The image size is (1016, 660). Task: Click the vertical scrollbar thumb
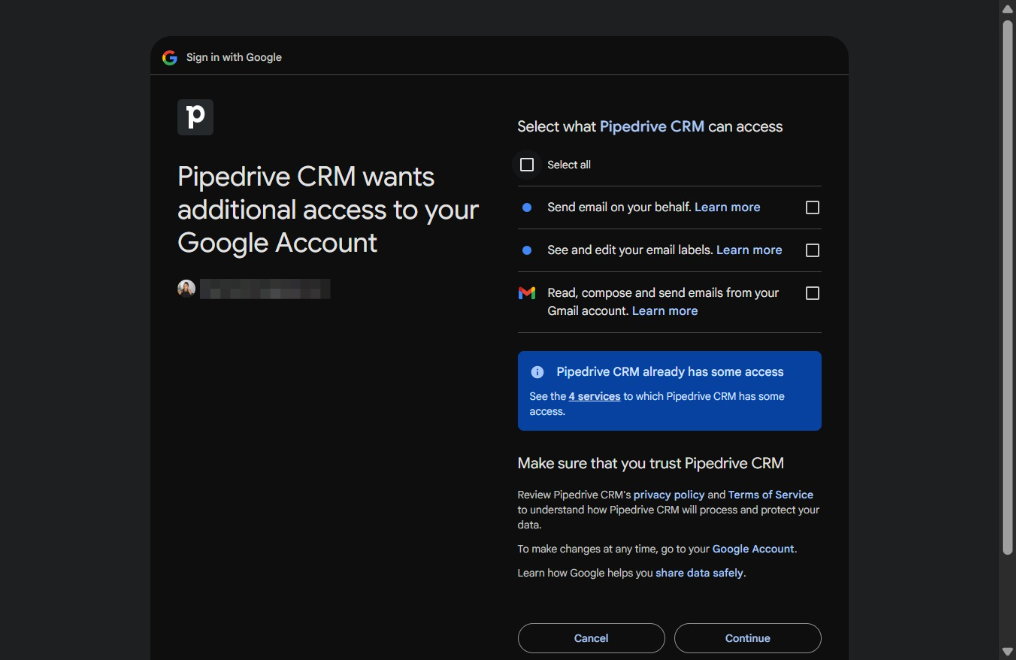(1008, 287)
